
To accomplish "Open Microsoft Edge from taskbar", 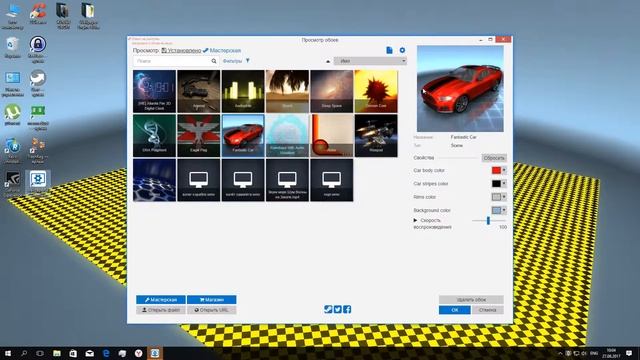I will (106, 353).
